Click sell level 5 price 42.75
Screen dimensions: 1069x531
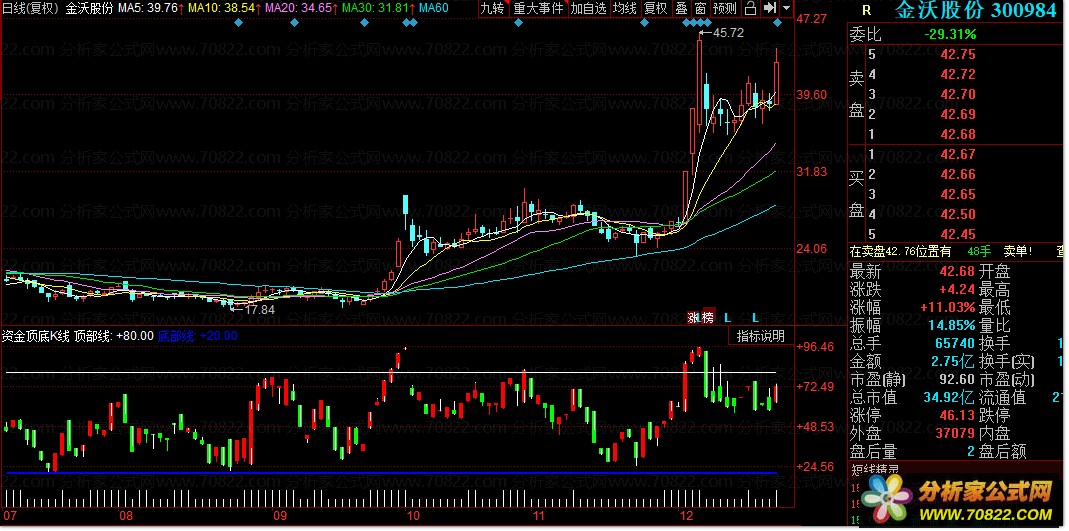point(958,55)
